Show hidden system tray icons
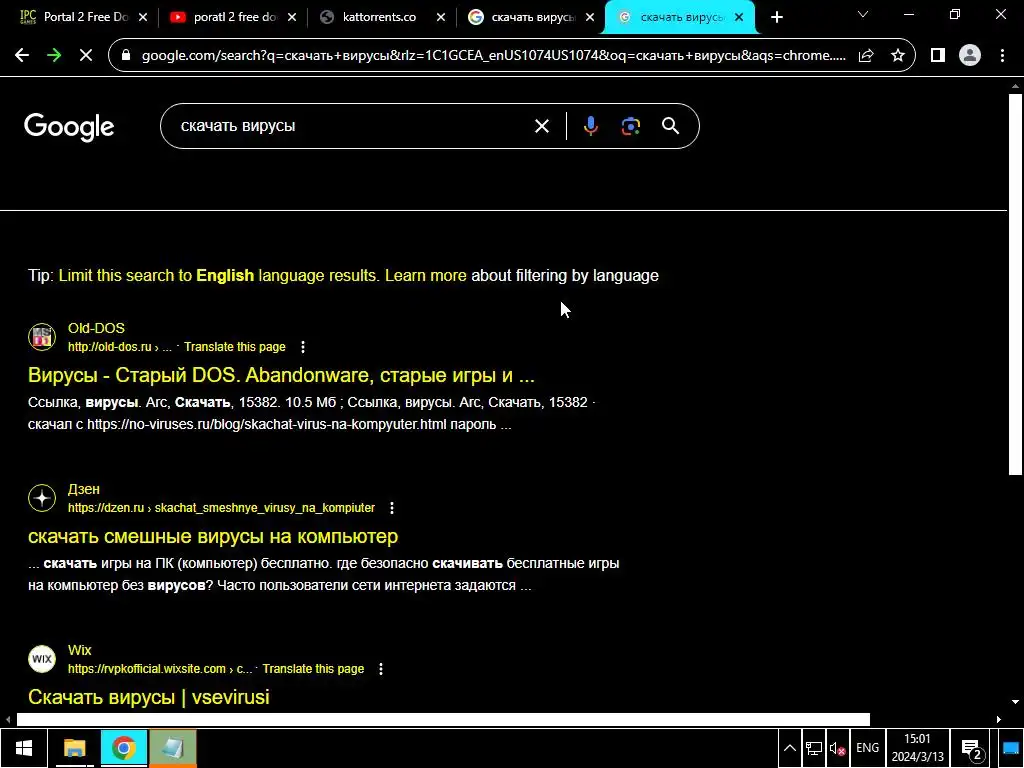 pos(790,748)
